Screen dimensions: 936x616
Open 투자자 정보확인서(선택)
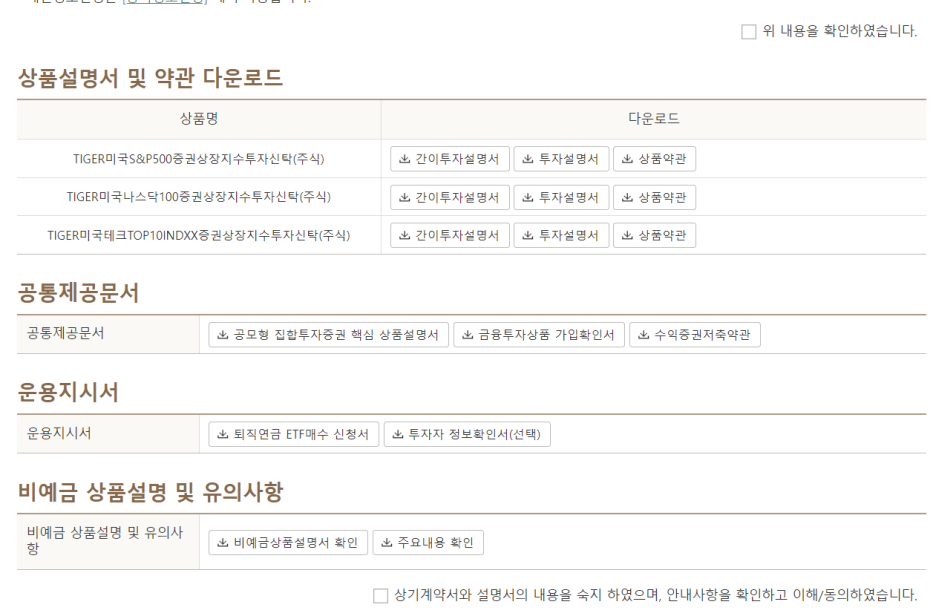click(x=467, y=434)
